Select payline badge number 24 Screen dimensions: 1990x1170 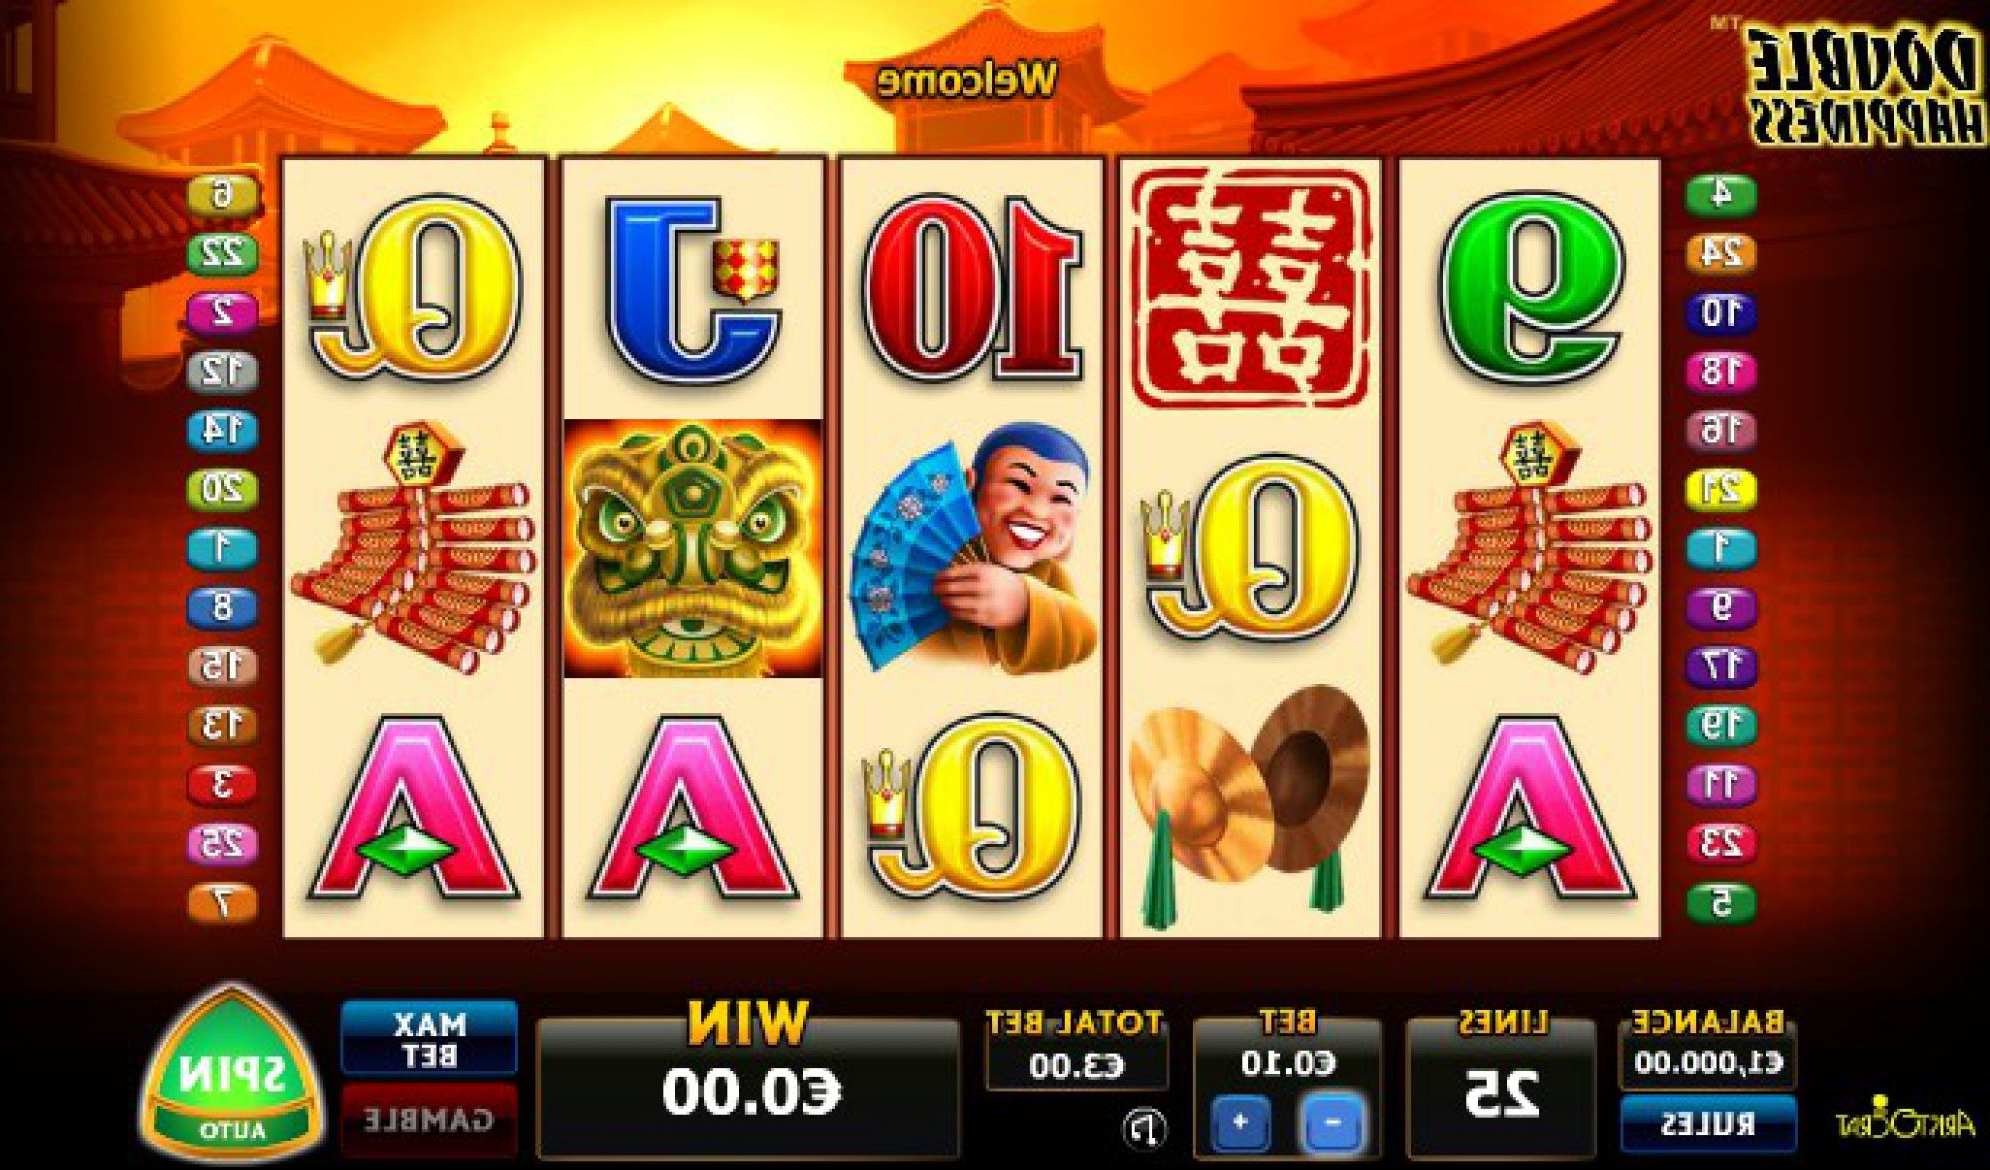pos(1721,253)
